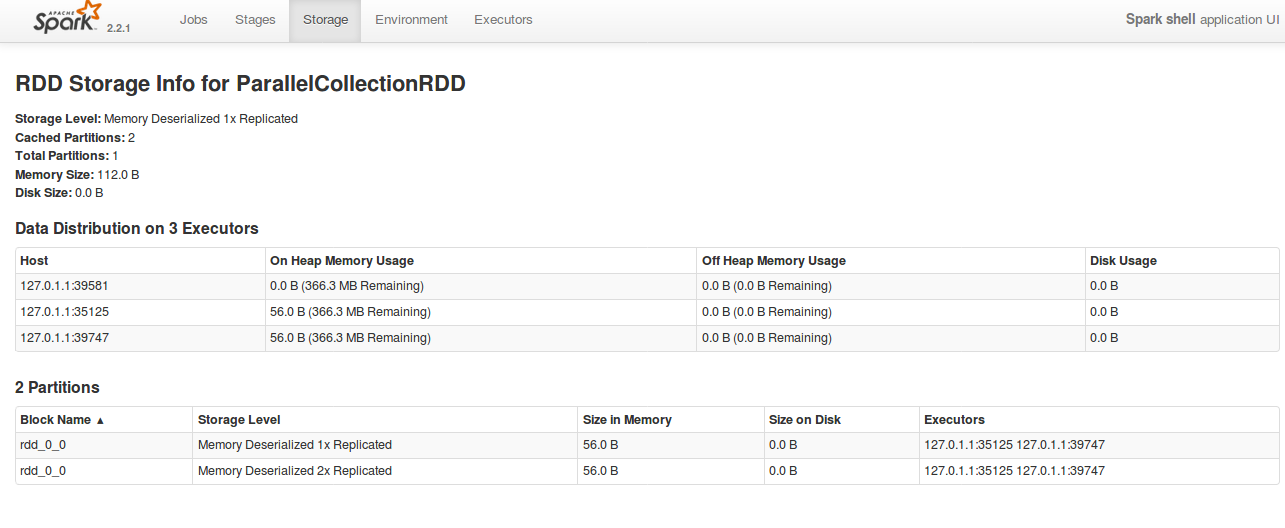Select host row 127.0.1.1:35125

pos(65,312)
